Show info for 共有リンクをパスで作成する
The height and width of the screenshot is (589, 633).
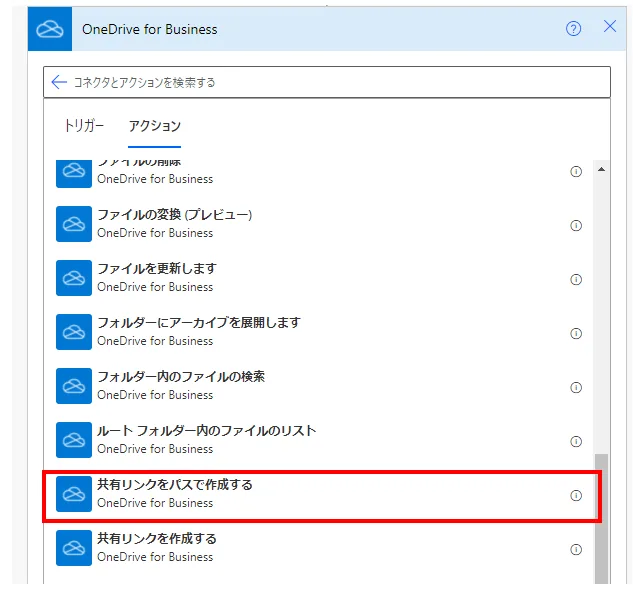[x=575, y=495]
